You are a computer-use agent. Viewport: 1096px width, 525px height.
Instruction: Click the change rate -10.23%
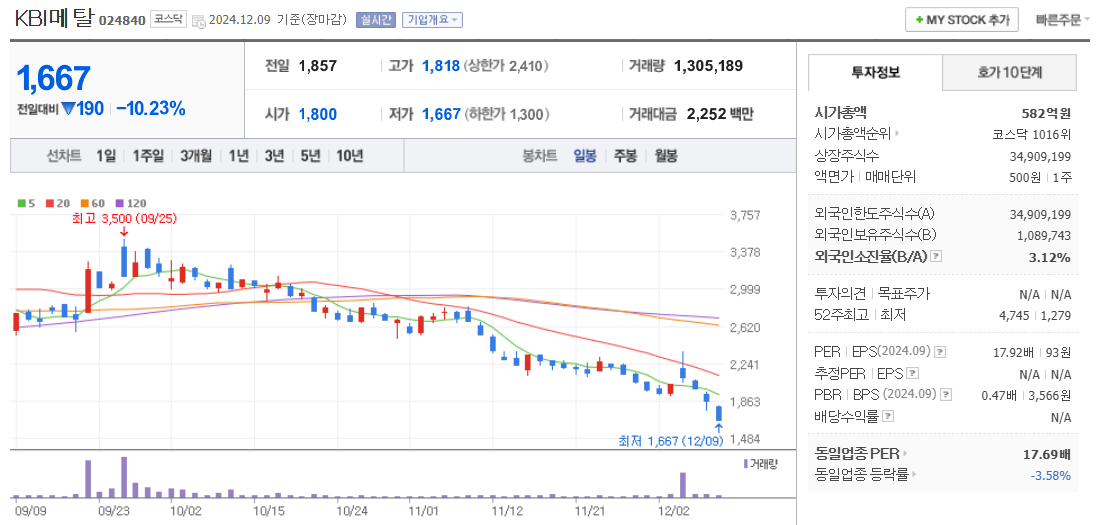coord(151,108)
